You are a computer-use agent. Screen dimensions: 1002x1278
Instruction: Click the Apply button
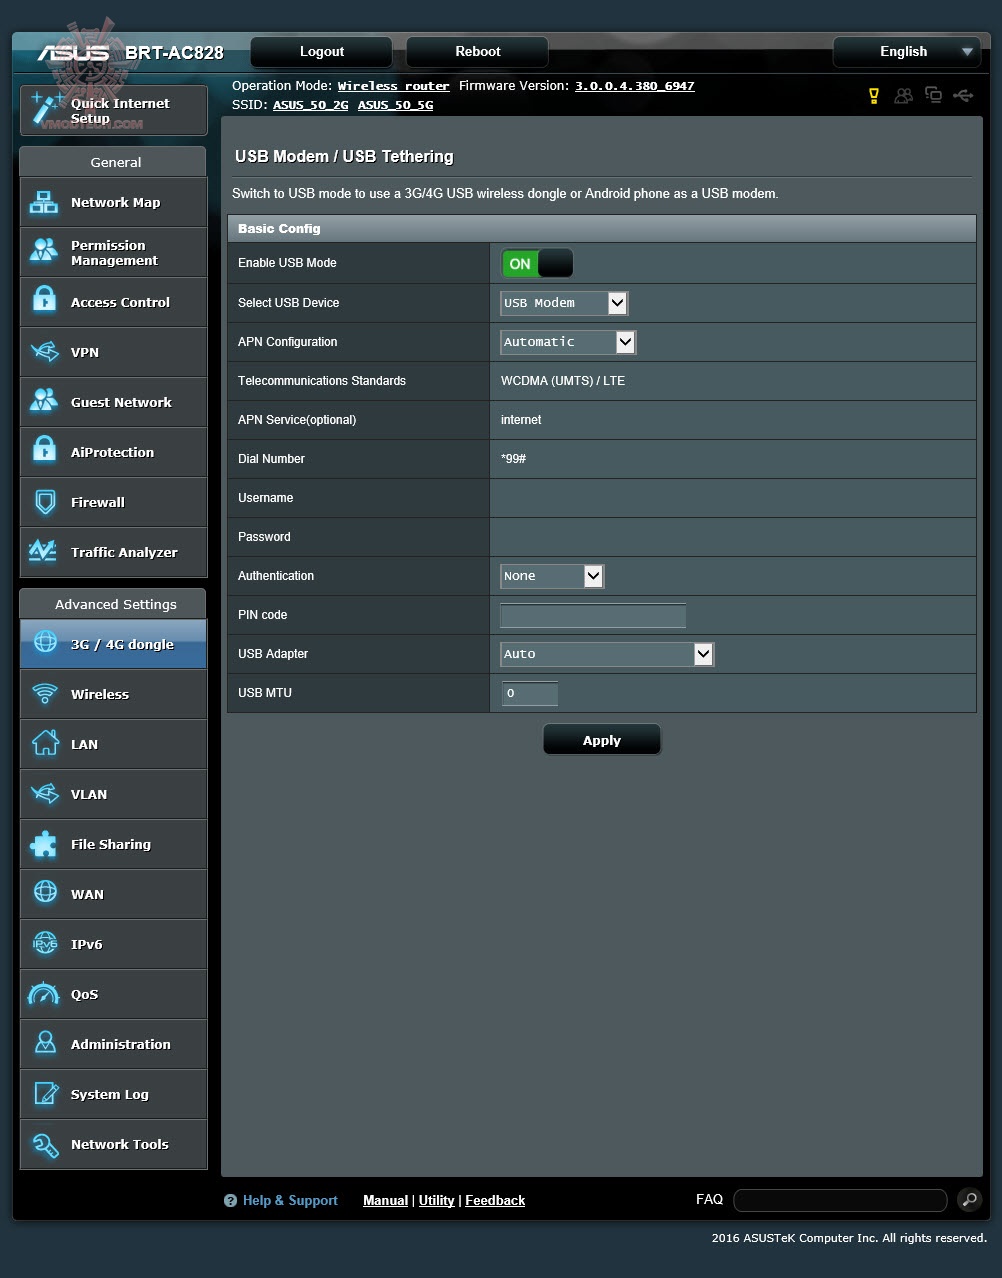(602, 740)
